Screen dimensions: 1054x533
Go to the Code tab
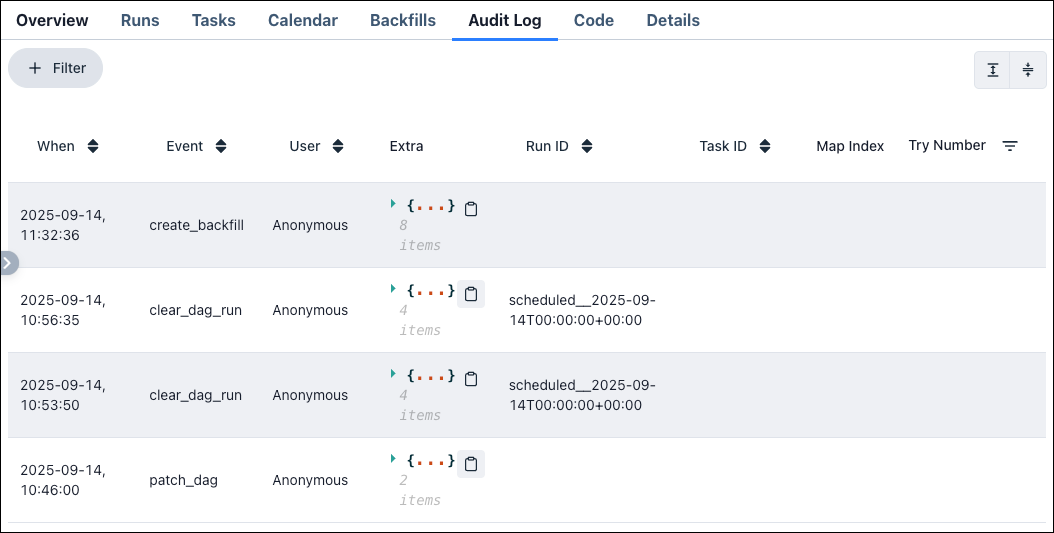pos(593,20)
